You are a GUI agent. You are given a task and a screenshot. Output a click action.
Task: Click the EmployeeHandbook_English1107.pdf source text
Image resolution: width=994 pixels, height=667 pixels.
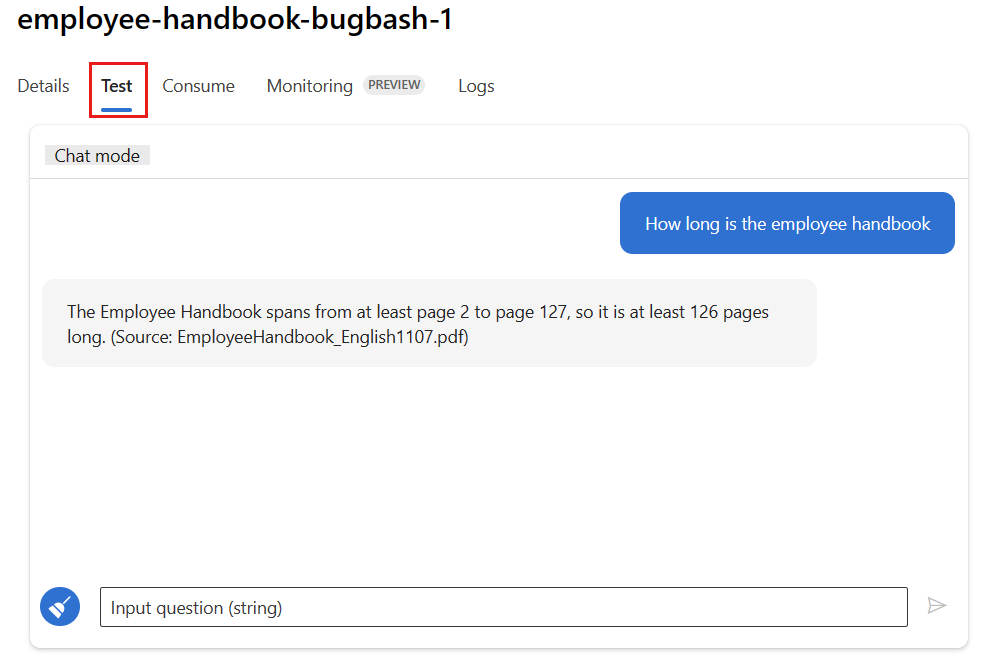coord(321,337)
